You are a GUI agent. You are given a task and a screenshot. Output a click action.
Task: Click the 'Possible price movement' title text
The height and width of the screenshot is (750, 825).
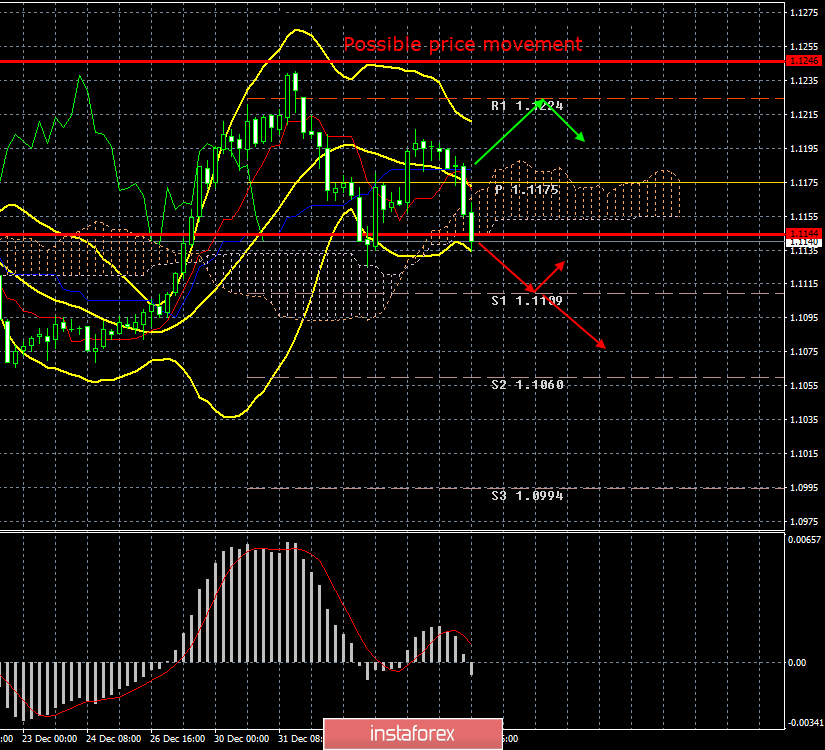click(x=462, y=44)
